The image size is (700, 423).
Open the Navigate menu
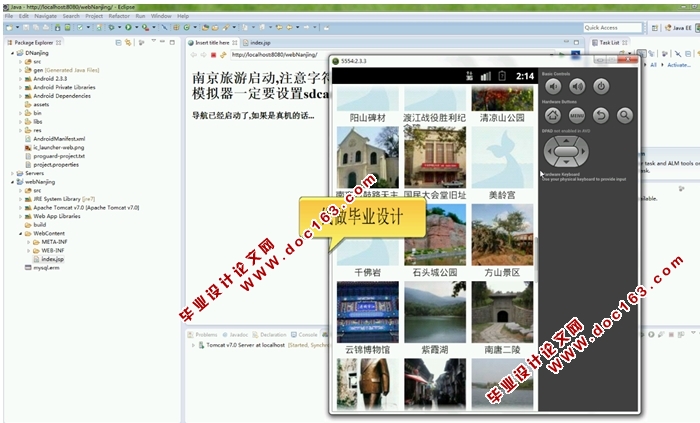(46, 16)
